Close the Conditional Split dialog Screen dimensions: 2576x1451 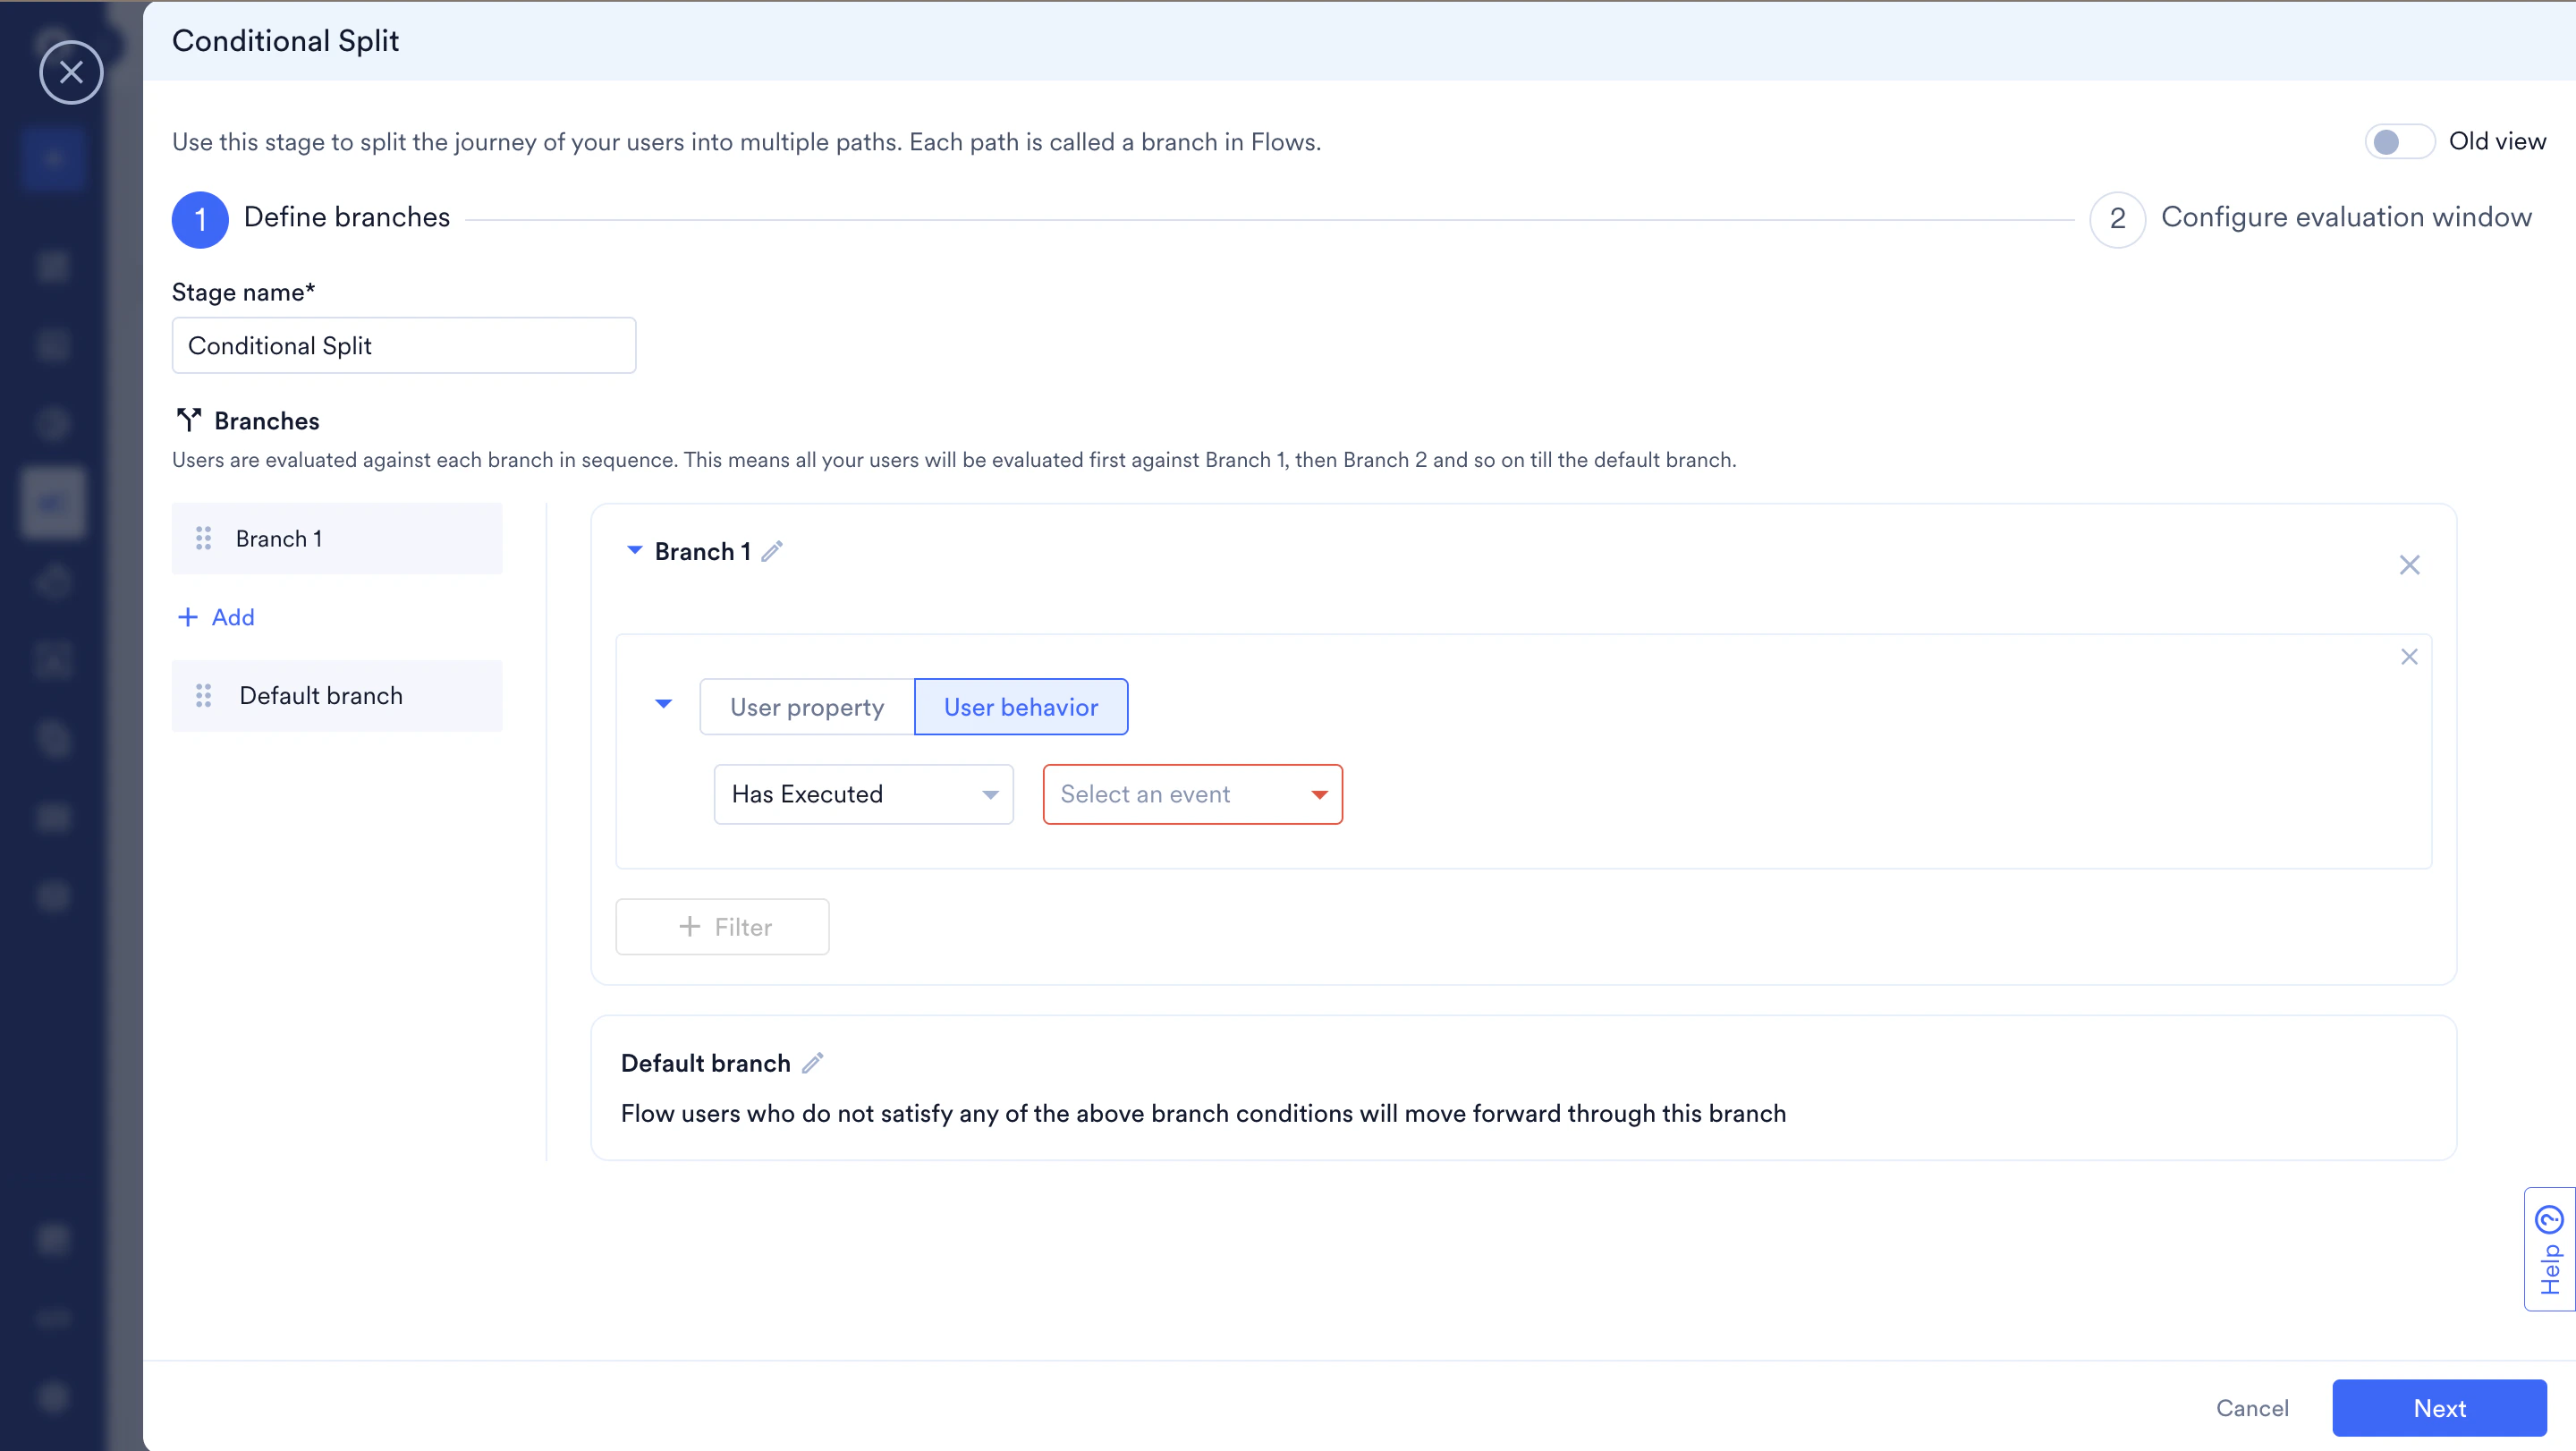(71, 72)
